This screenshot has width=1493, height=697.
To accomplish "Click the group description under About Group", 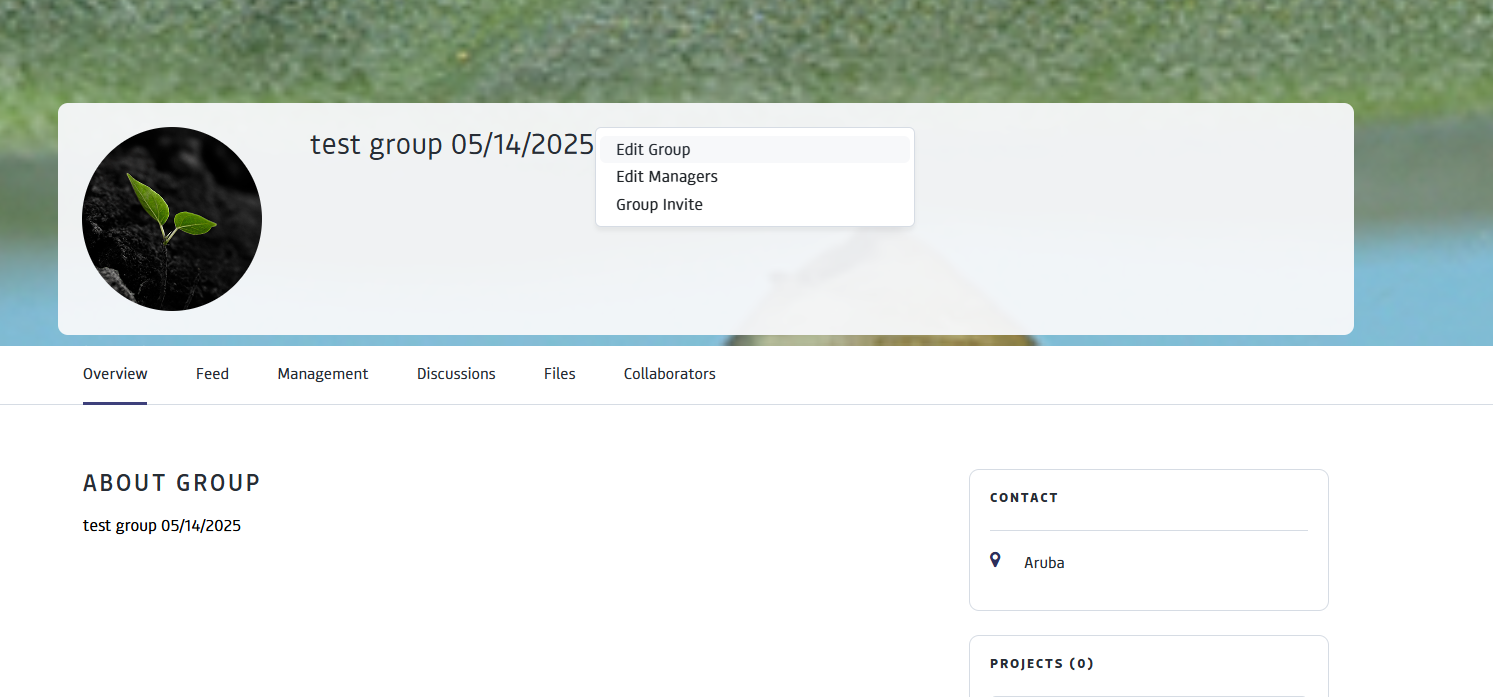I will [162, 526].
